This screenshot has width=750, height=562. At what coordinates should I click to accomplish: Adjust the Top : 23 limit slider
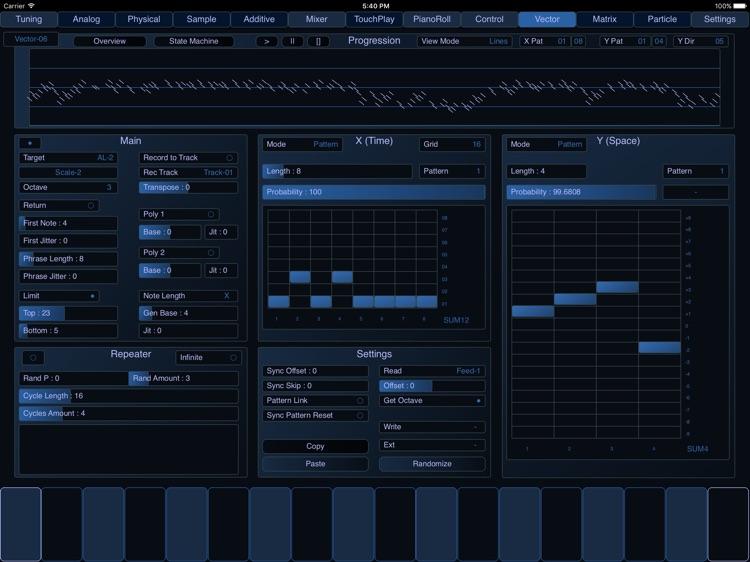(x=68, y=313)
